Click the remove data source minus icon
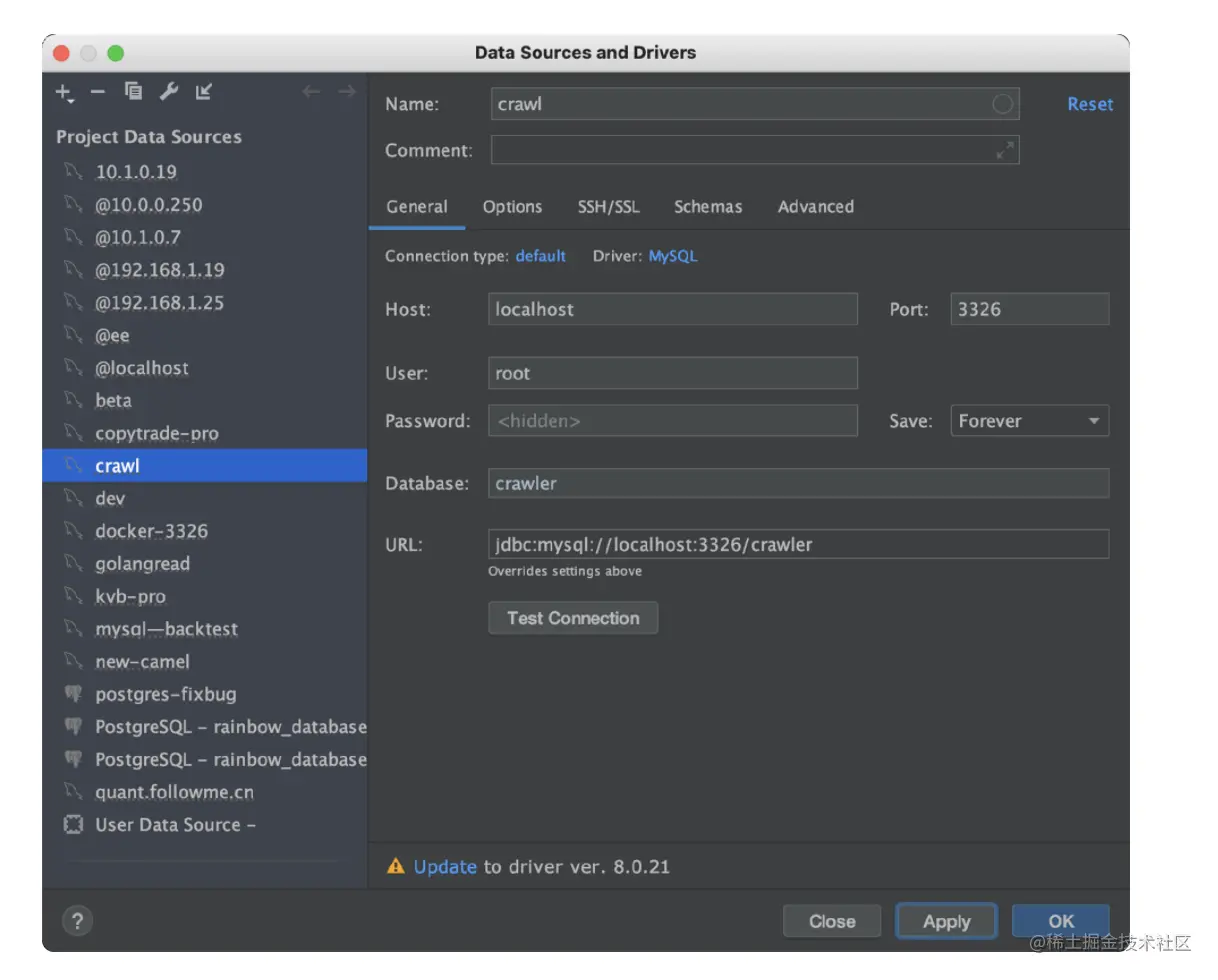Viewport: 1218px width, 980px height. tap(98, 92)
